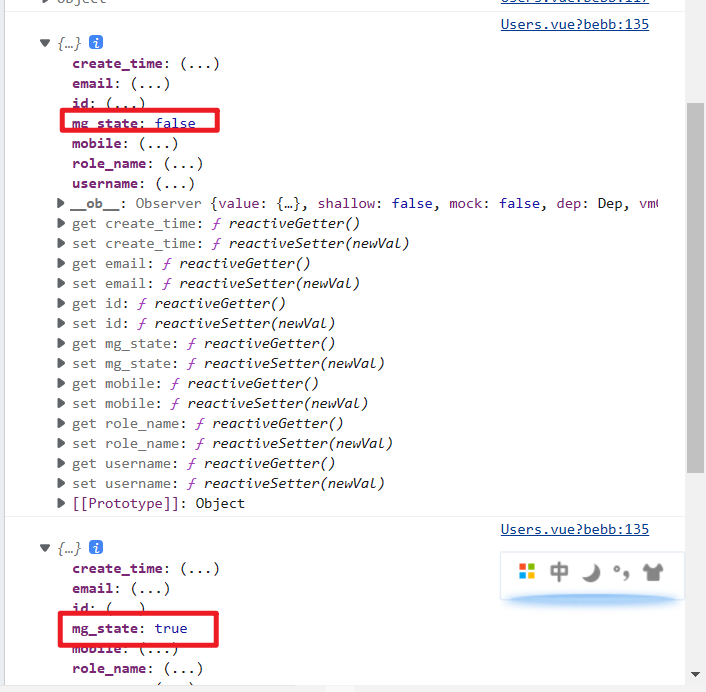Expand the set email reactiveSetter row
Screen dimensions: 706x692
[61, 283]
